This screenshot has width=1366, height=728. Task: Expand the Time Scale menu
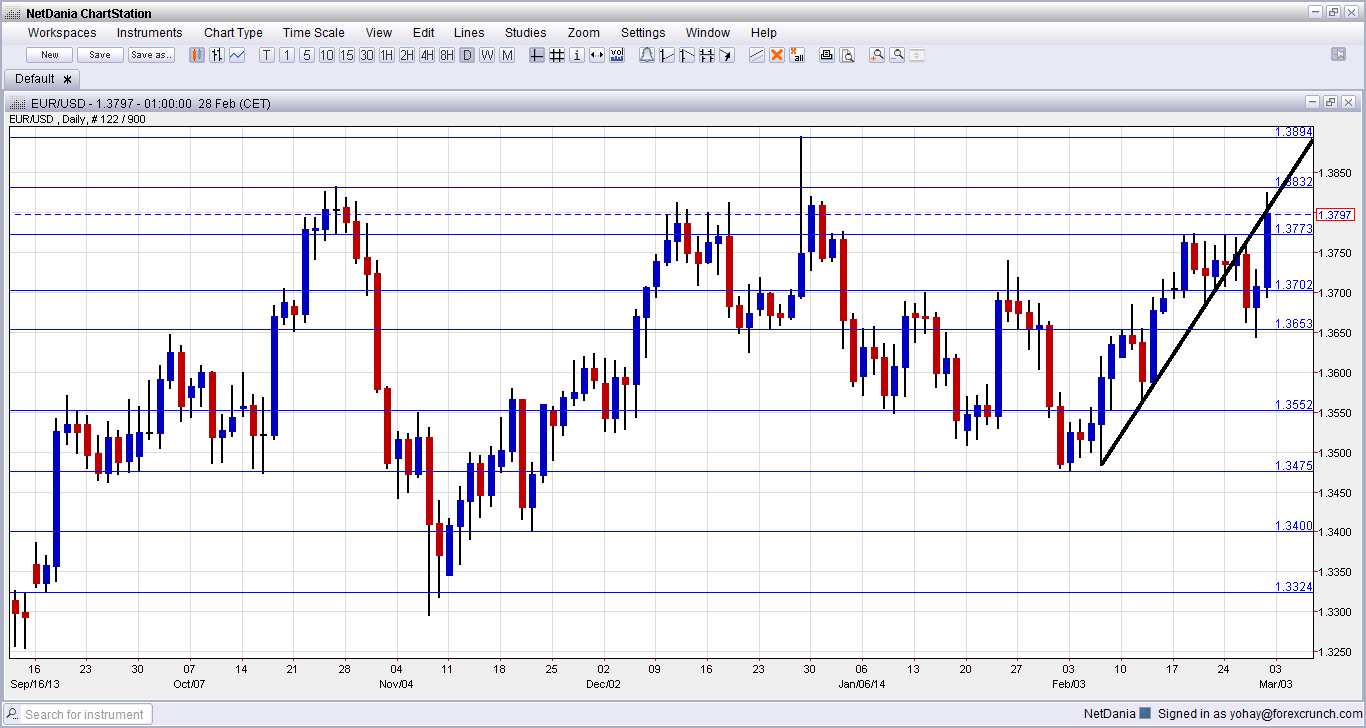click(x=313, y=33)
